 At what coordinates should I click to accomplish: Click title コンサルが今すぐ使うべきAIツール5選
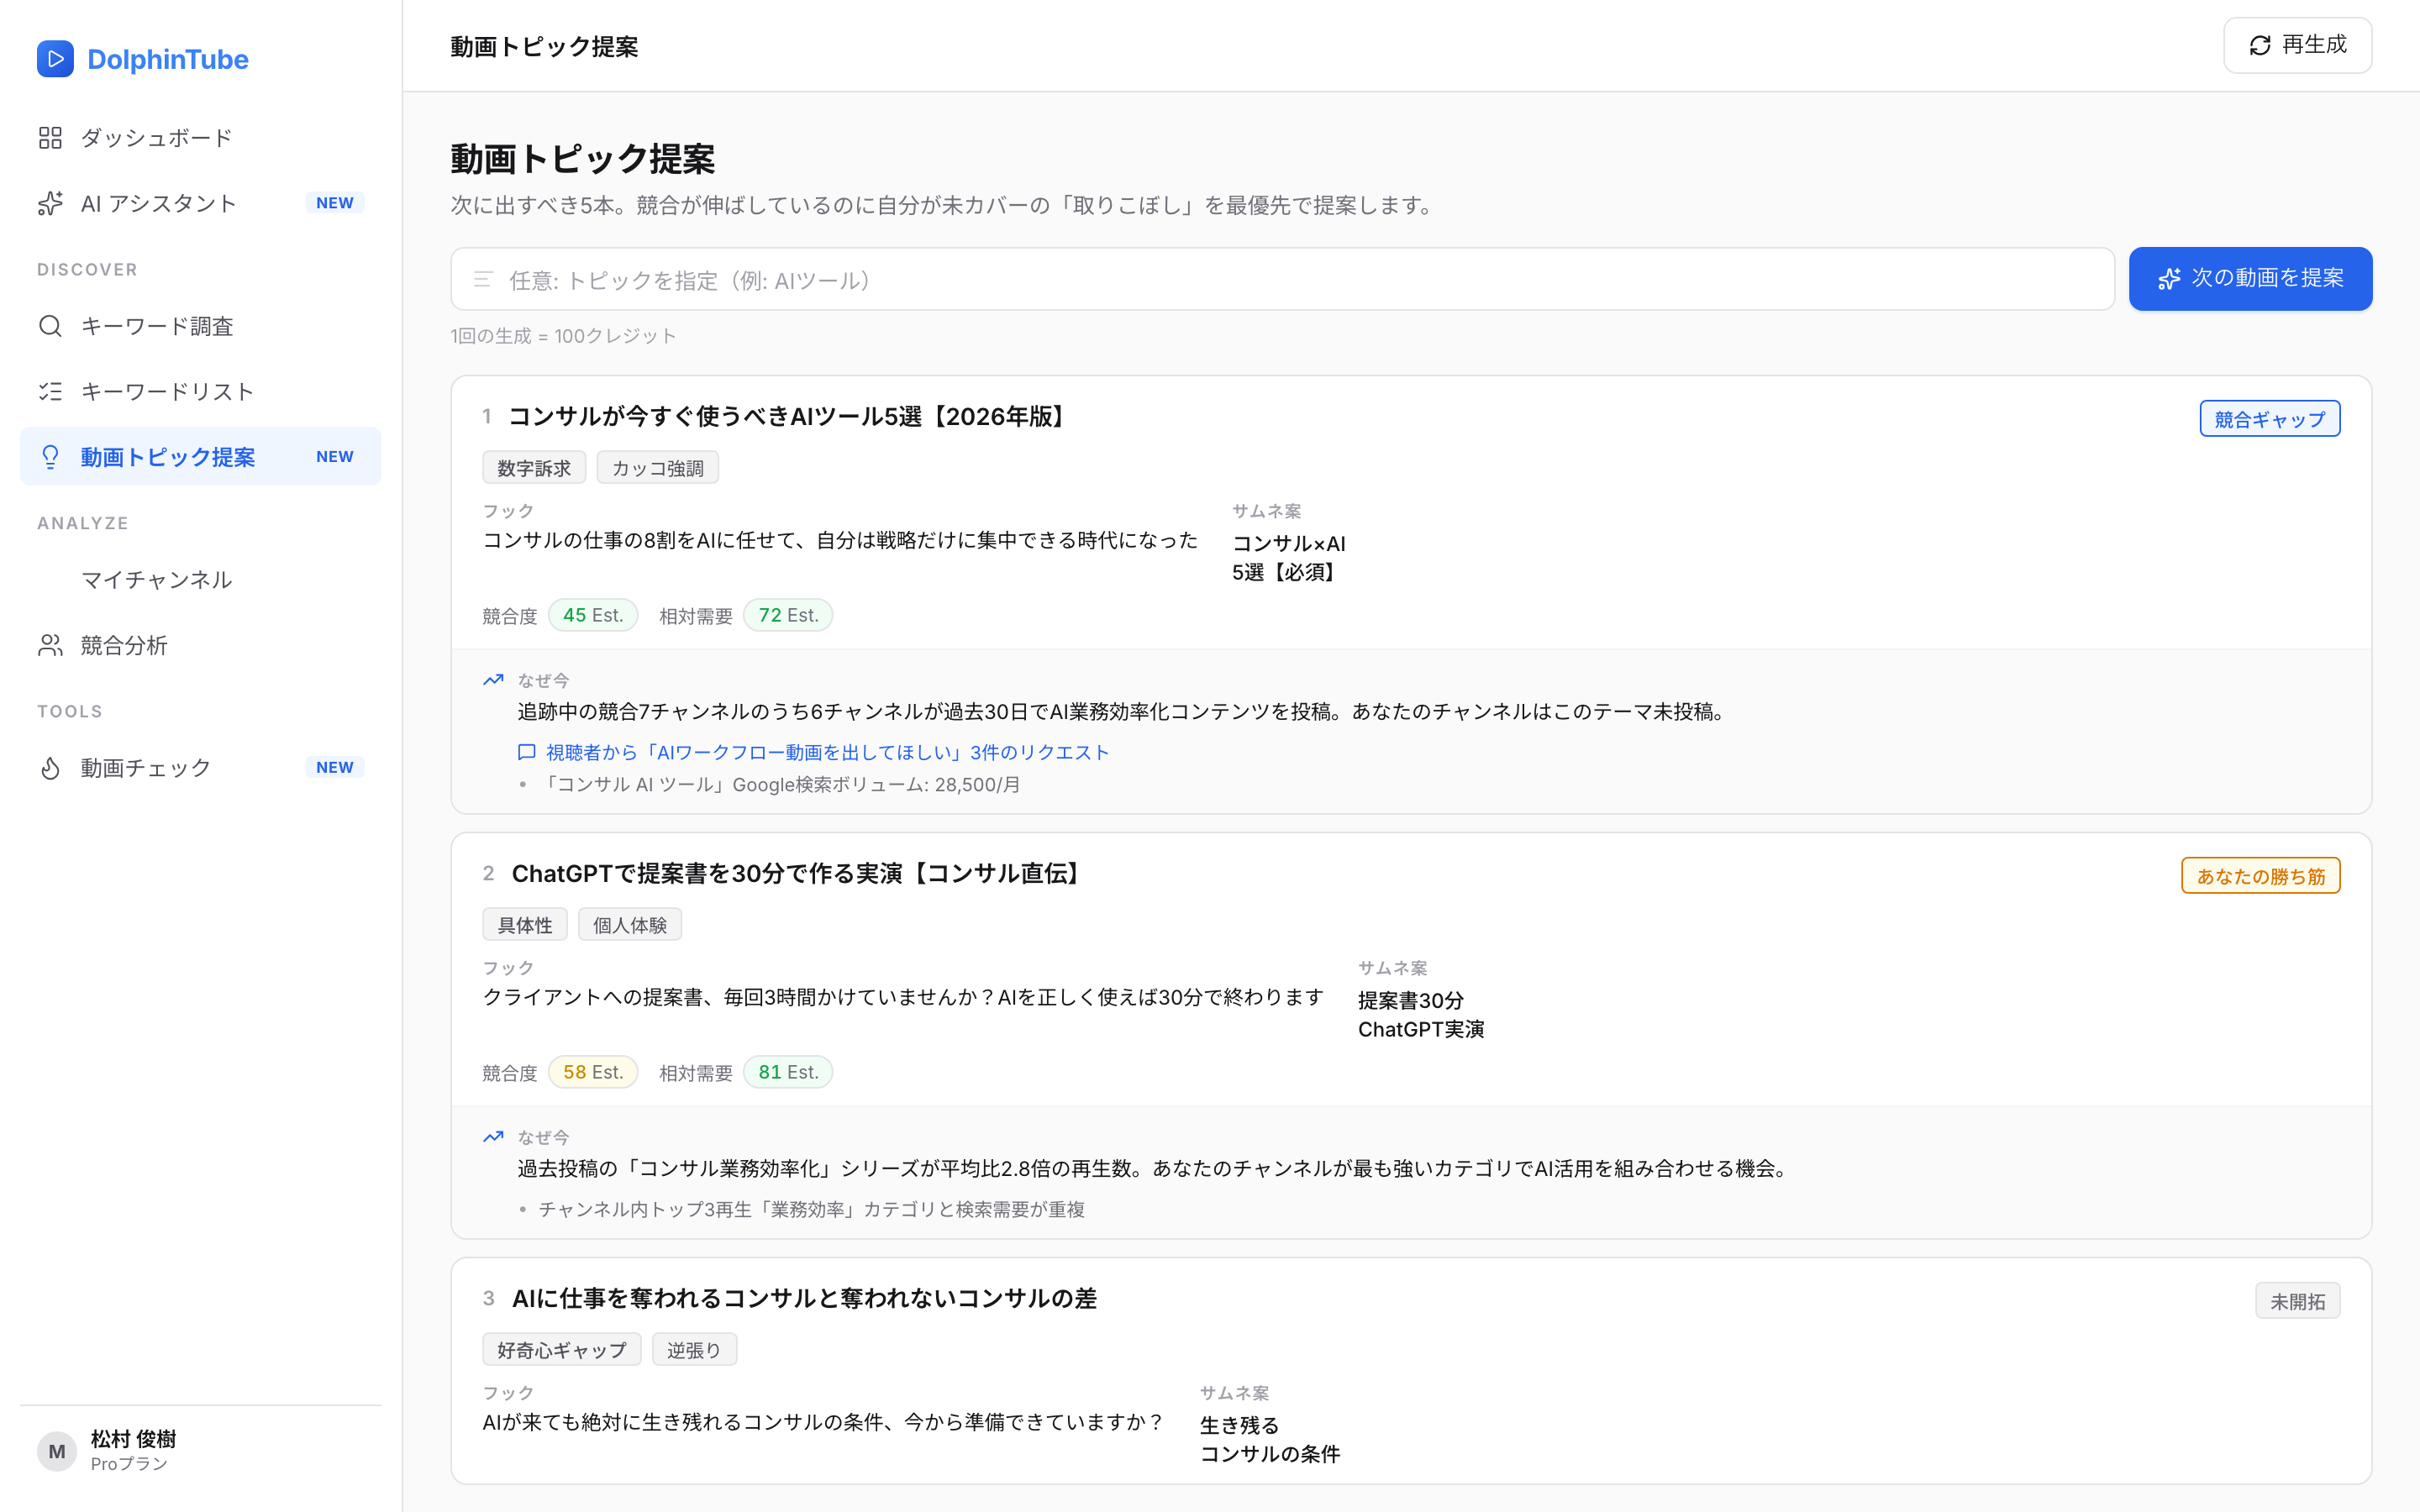[x=790, y=417]
